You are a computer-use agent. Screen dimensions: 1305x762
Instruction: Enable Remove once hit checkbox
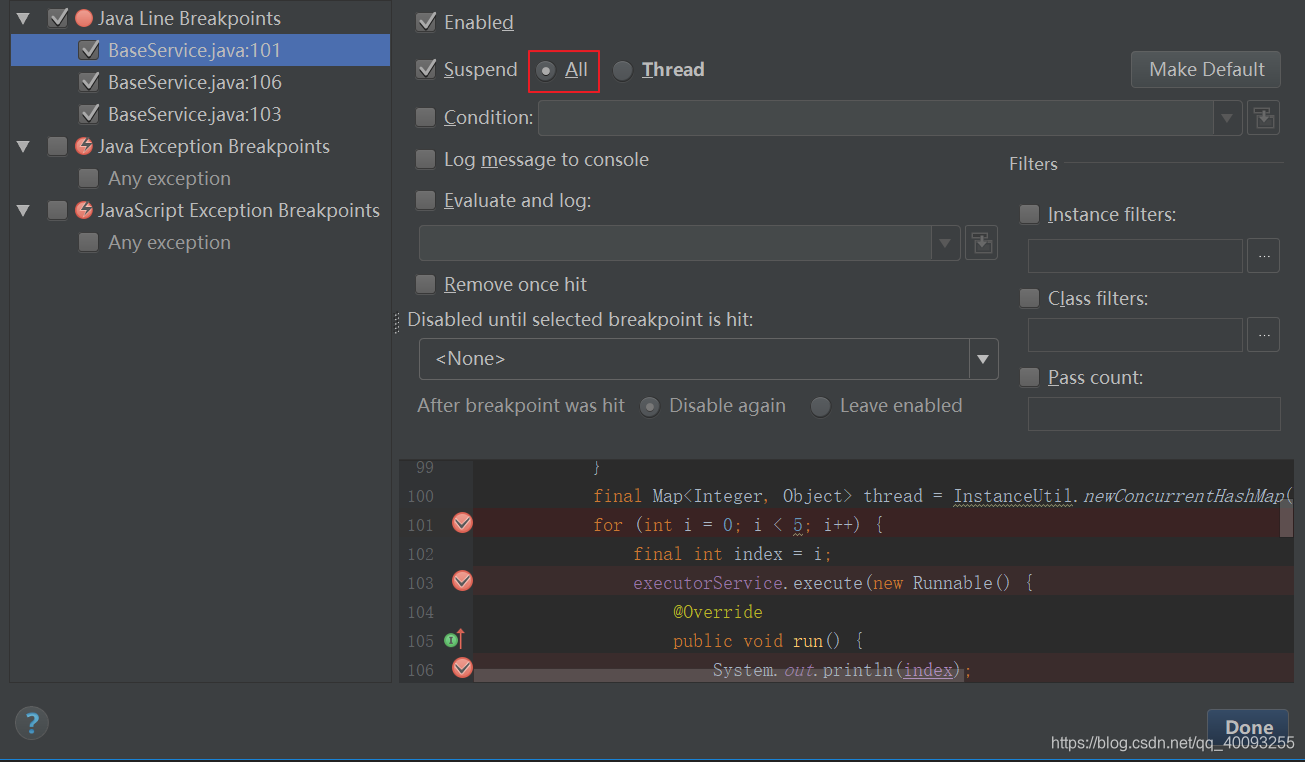pos(426,284)
